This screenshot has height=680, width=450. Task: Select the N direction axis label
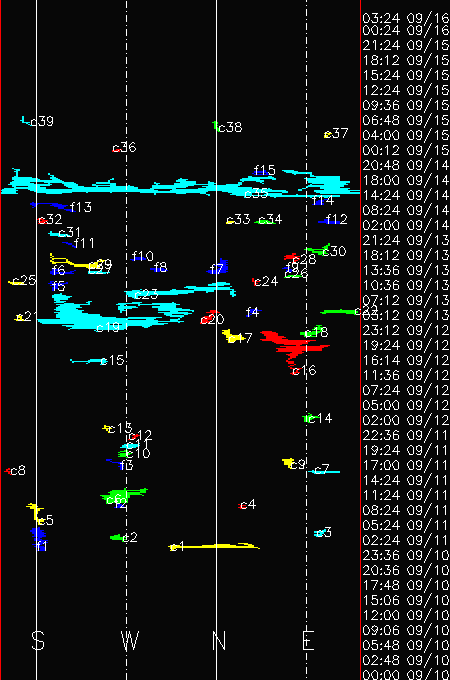[219, 640]
